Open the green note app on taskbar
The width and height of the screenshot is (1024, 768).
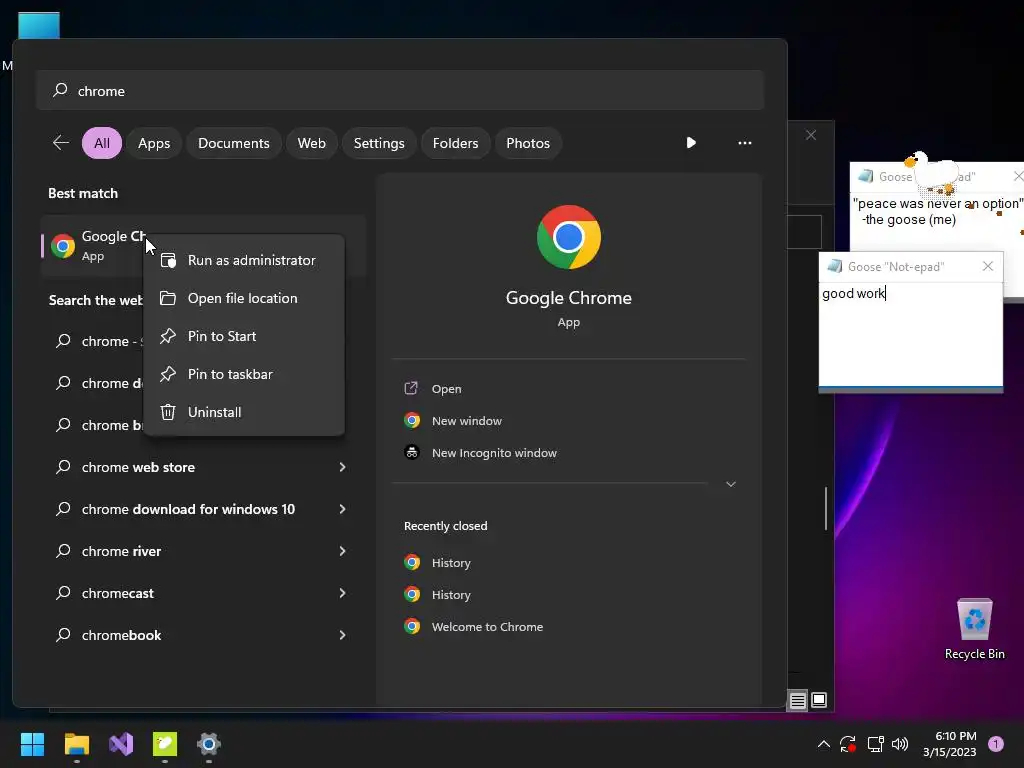tap(165, 744)
